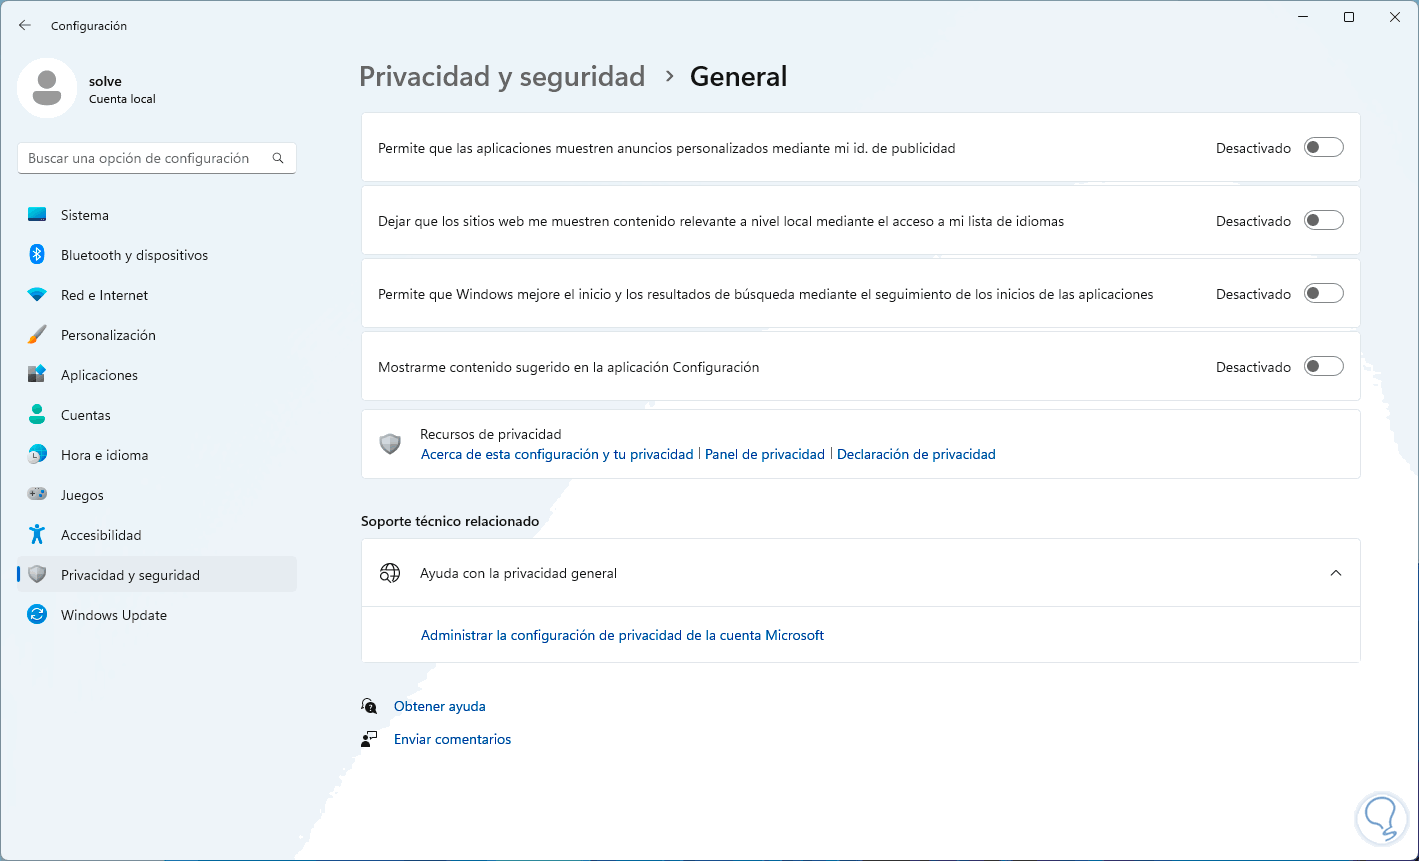Viewport: 1419px width, 861px height.
Task: Click Privacidad y seguridad breadcrumb heading
Action: [x=502, y=77]
